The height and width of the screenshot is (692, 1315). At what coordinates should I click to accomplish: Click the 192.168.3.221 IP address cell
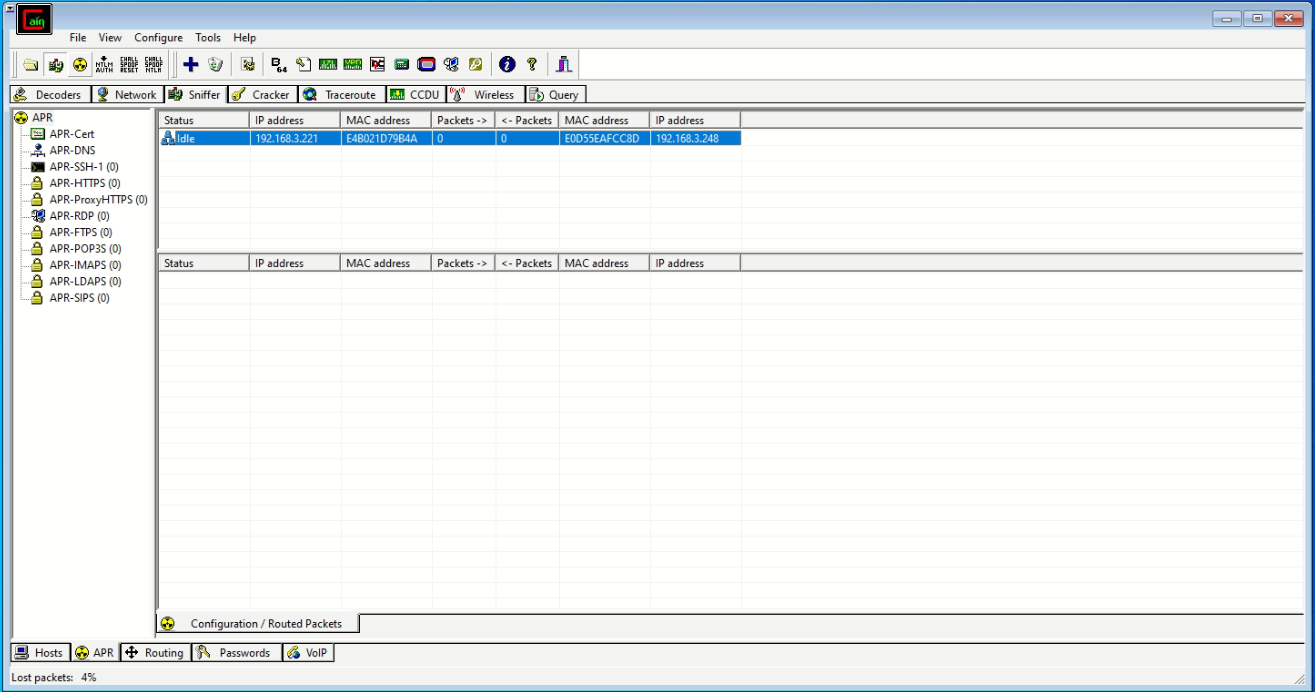pyautogui.click(x=295, y=139)
